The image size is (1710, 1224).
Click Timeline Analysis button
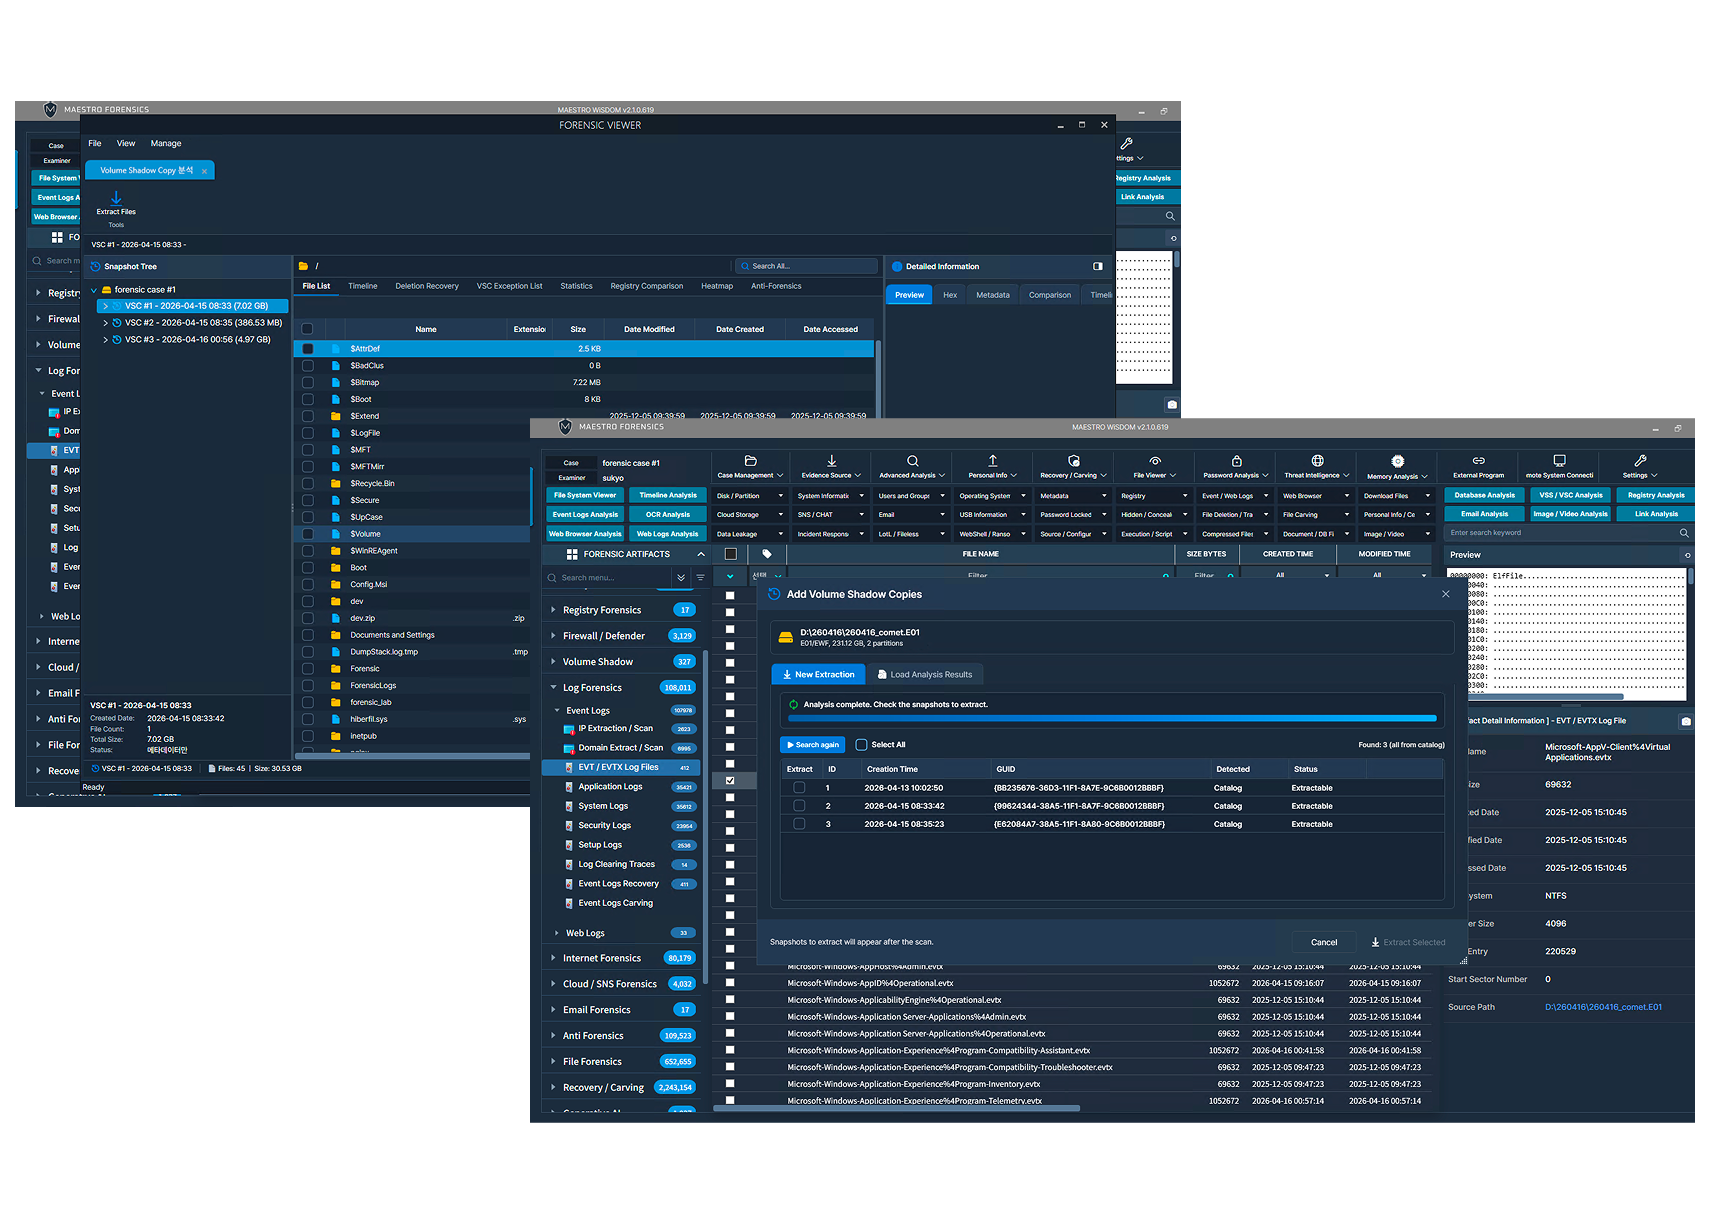(668, 495)
